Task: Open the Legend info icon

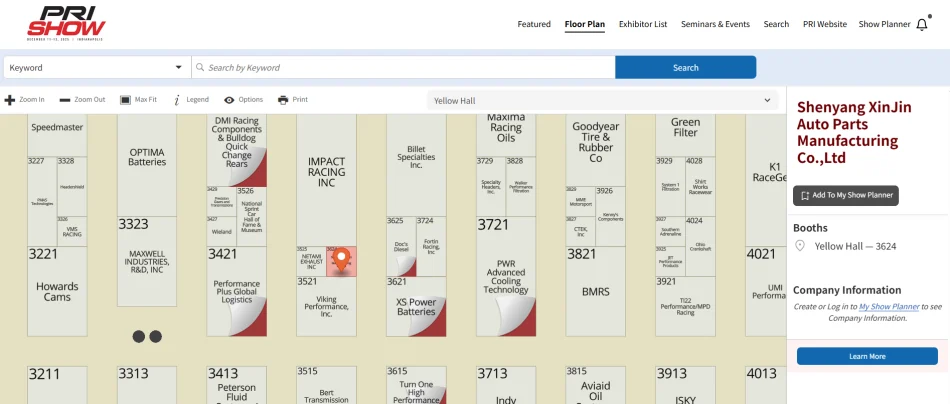Action: 177,100
